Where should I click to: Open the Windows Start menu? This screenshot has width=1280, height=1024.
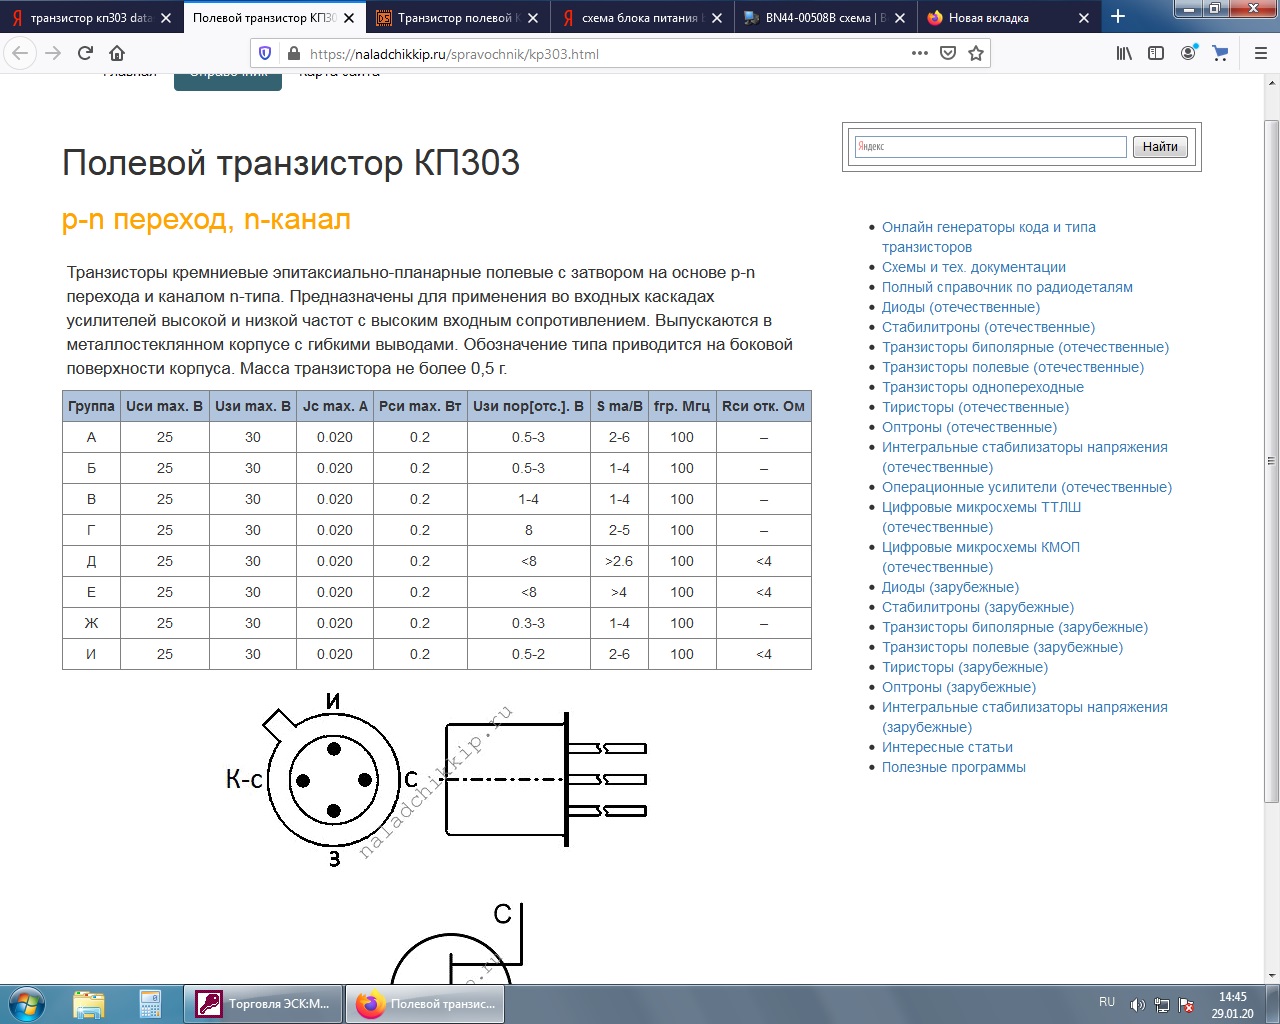27,1003
